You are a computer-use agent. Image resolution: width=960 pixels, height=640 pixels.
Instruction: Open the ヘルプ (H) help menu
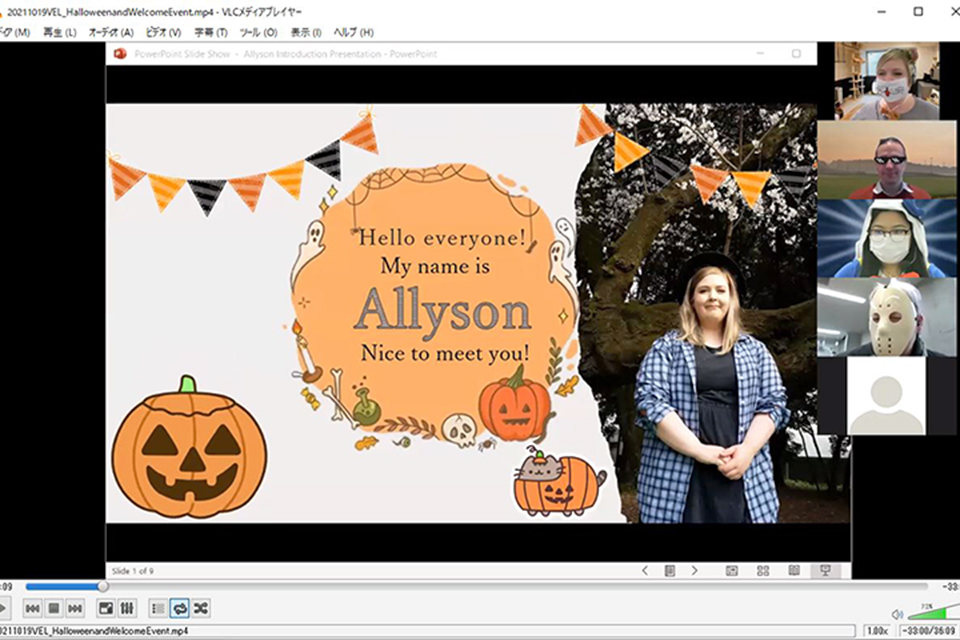coord(353,32)
